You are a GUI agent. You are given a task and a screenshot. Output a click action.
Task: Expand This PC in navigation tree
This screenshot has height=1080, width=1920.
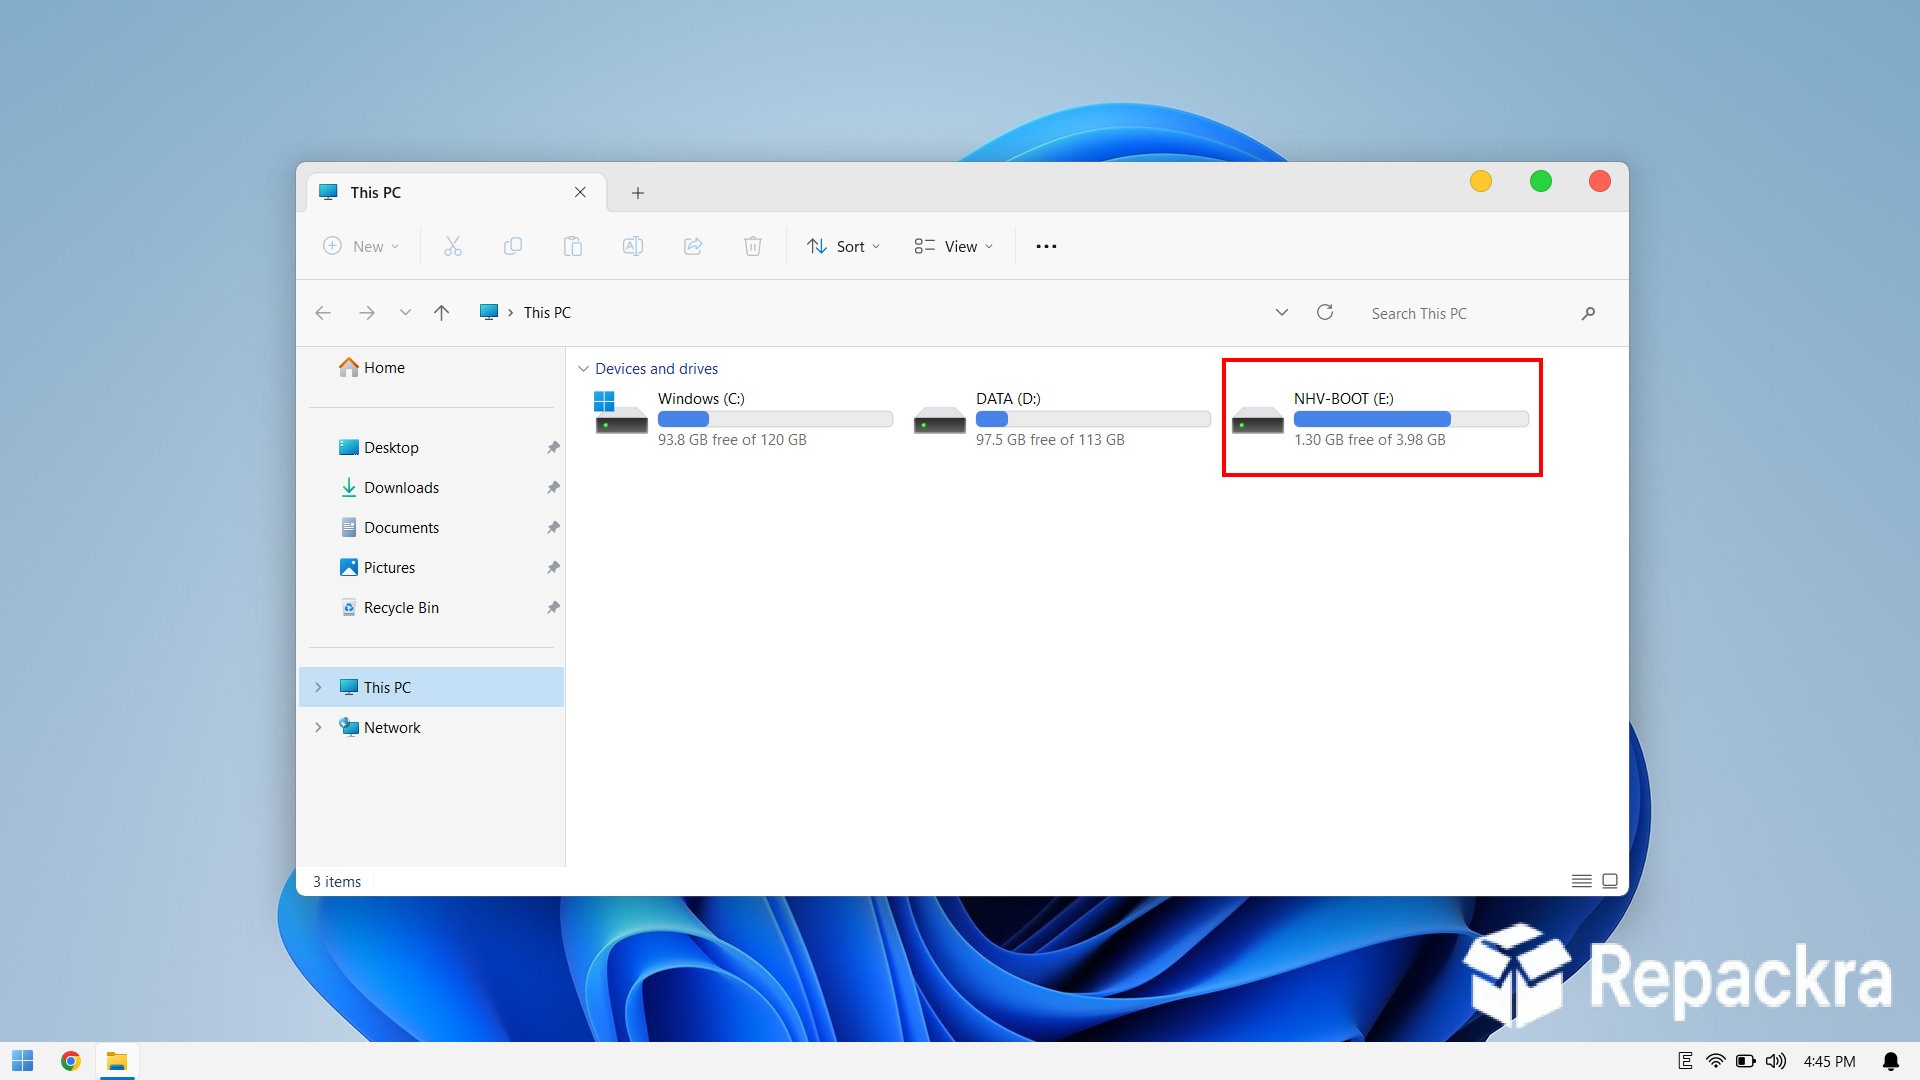click(318, 687)
